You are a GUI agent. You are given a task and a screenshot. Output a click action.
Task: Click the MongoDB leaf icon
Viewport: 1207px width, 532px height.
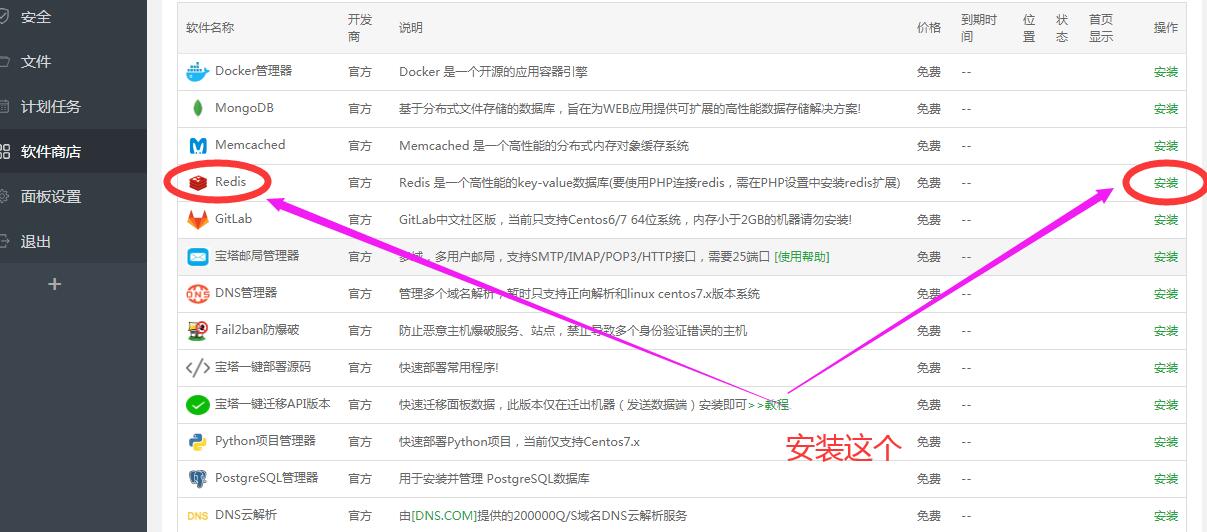(x=197, y=109)
